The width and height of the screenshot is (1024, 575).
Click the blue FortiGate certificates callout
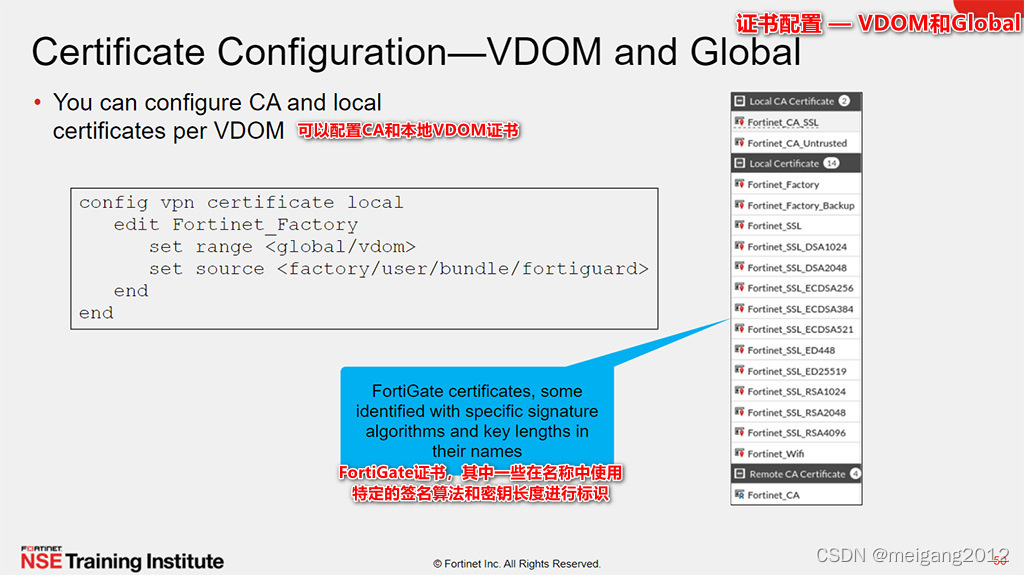pyautogui.click(x=477, y=418)
